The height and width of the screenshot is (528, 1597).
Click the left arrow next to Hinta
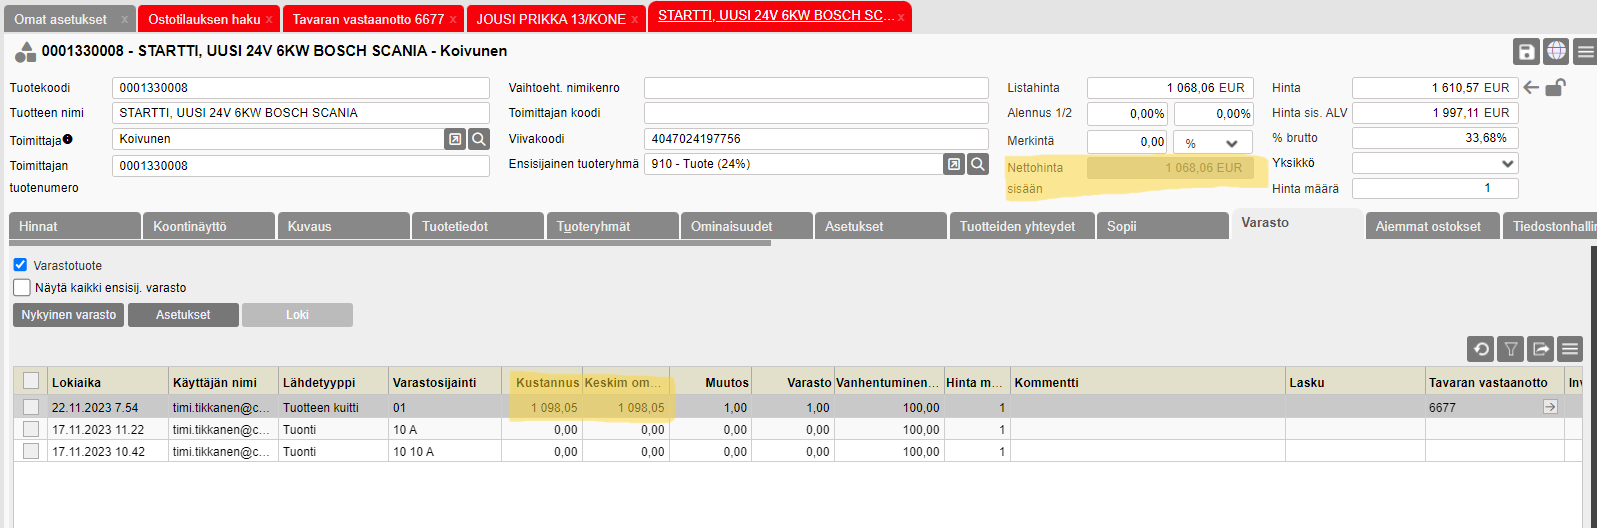click(1531, 88)
